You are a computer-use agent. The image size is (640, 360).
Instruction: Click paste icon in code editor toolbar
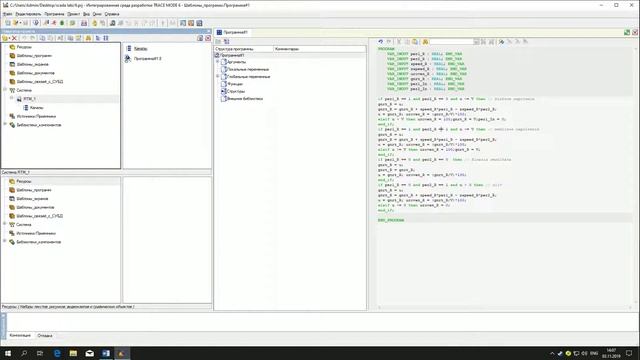point(415,42)
